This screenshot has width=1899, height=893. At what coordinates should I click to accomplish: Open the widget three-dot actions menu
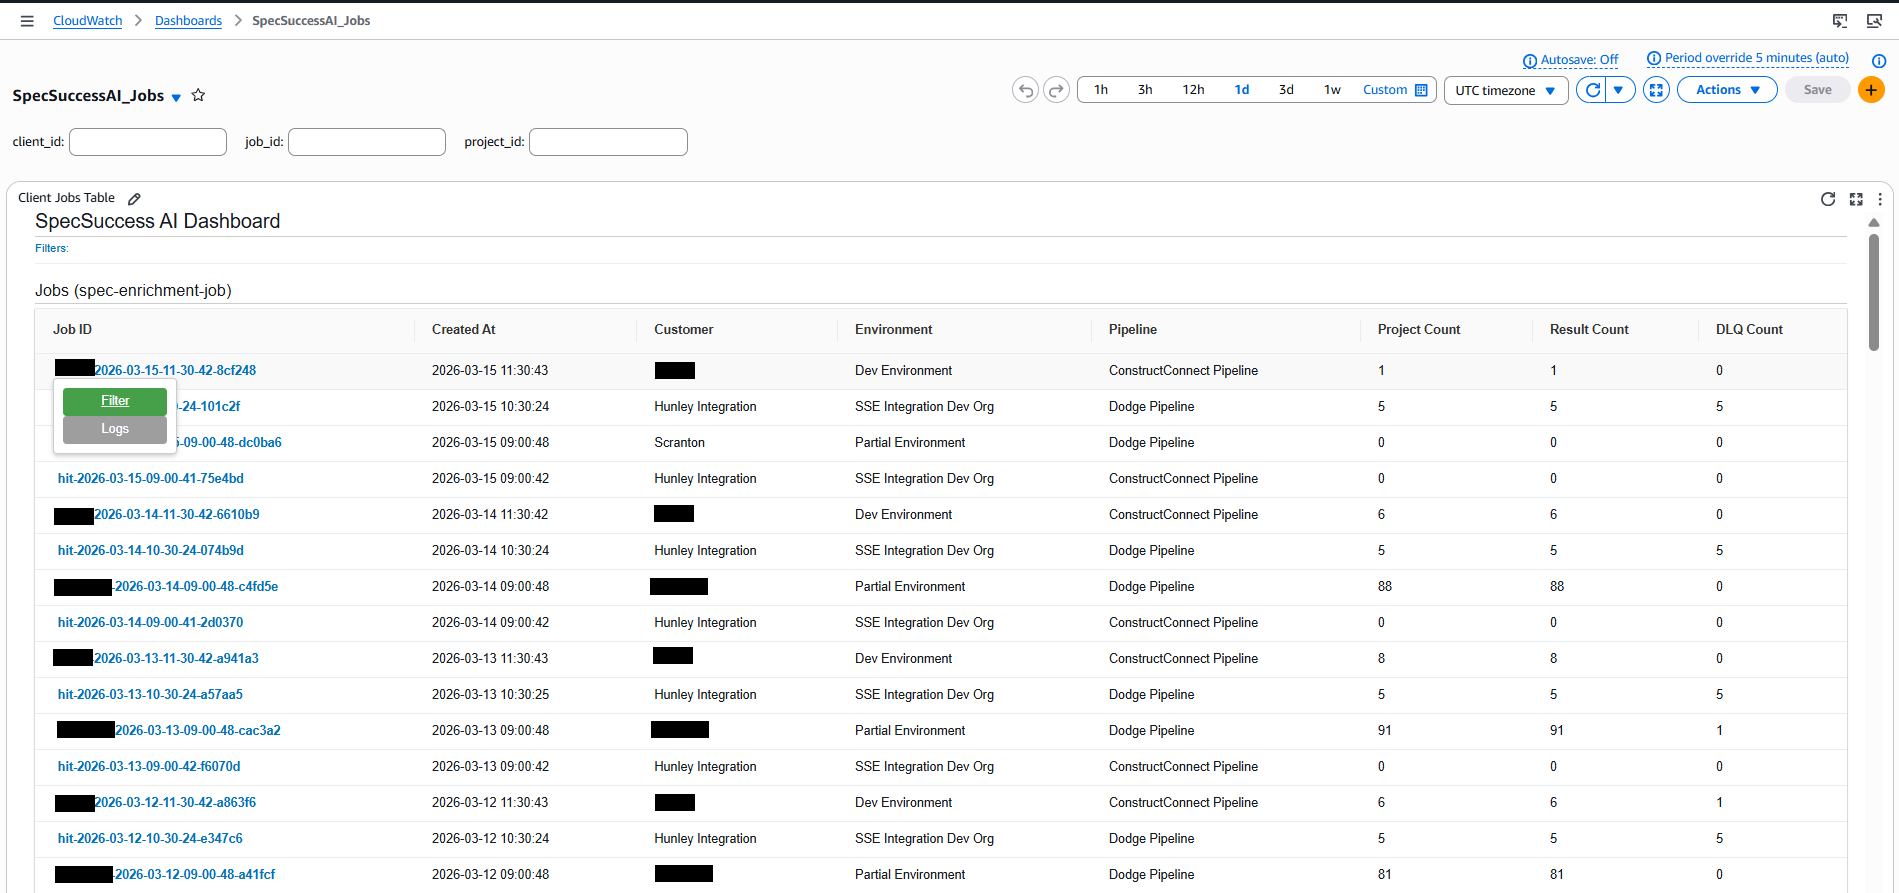1880,199
